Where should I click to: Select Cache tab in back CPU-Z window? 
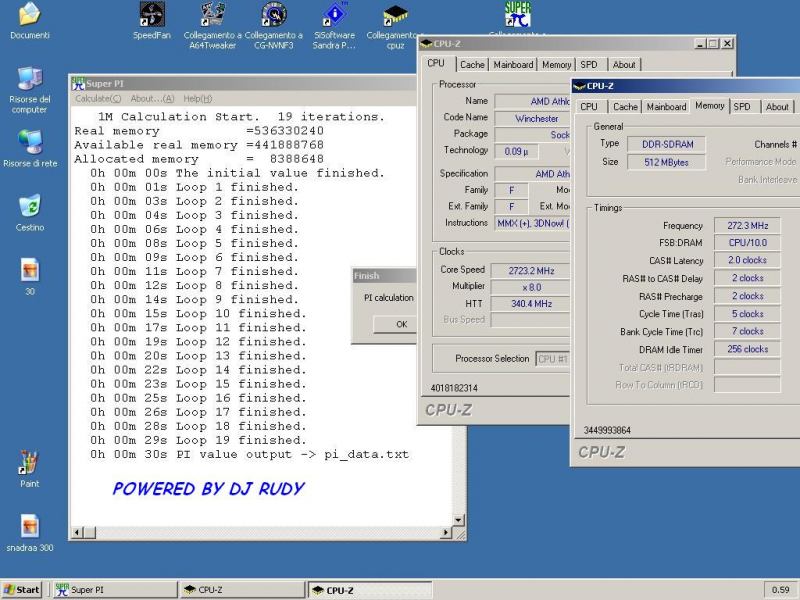tap(472, 65)
